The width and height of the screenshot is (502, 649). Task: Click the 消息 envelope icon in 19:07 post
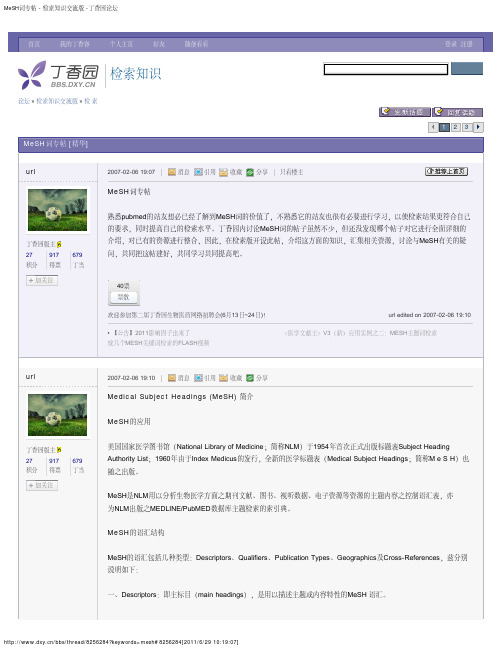(172, 172)
